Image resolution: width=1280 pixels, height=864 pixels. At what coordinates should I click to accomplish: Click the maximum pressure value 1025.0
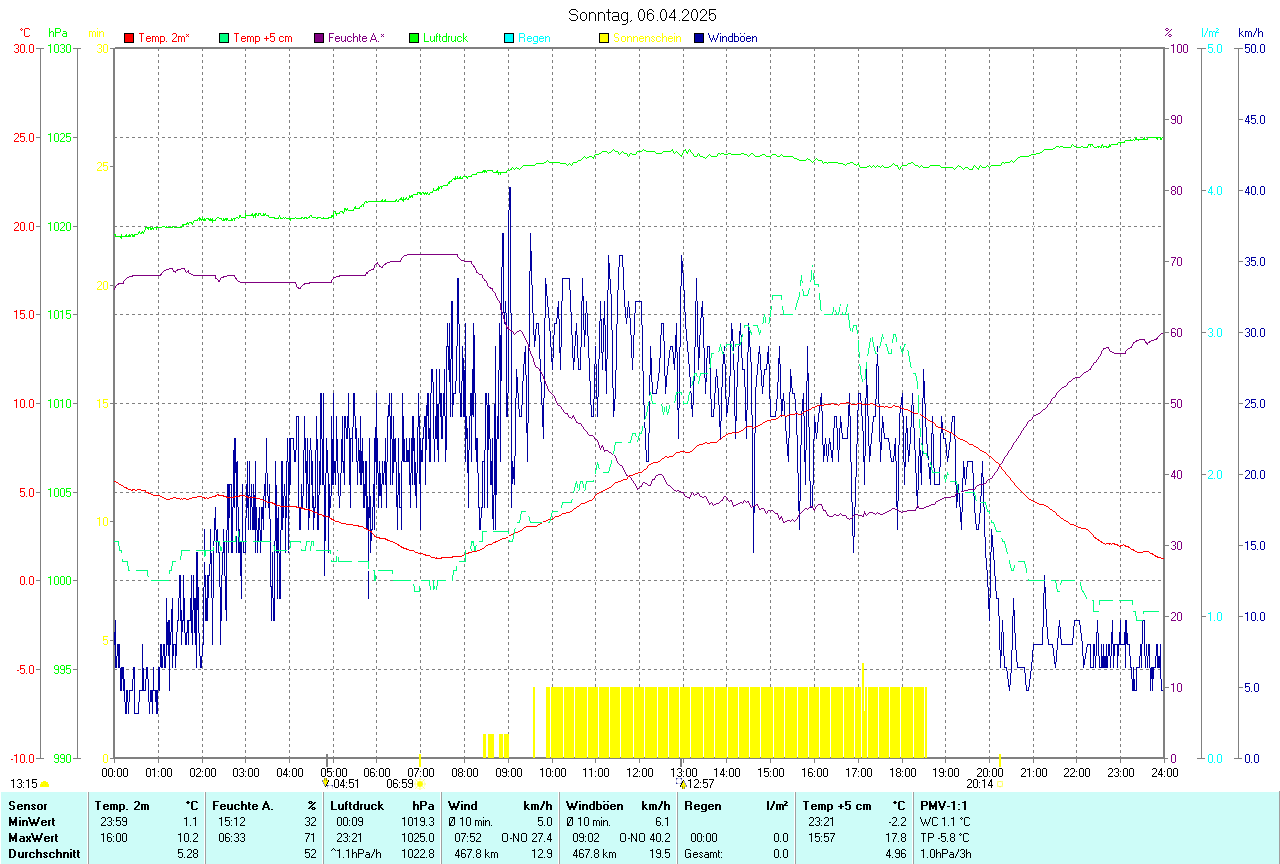click(417, 837)
